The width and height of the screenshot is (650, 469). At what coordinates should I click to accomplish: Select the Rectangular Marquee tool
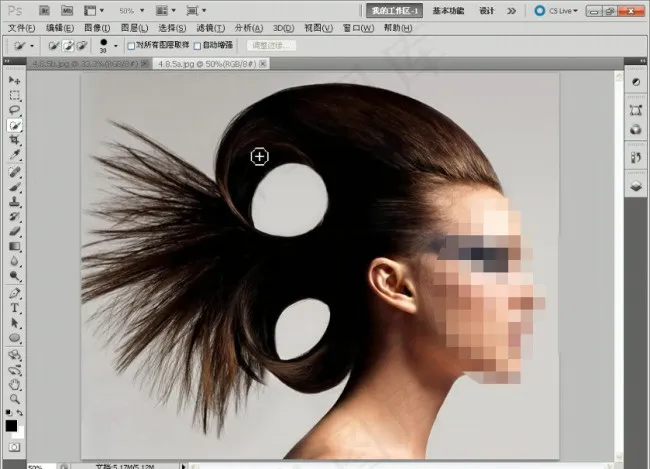15,95
